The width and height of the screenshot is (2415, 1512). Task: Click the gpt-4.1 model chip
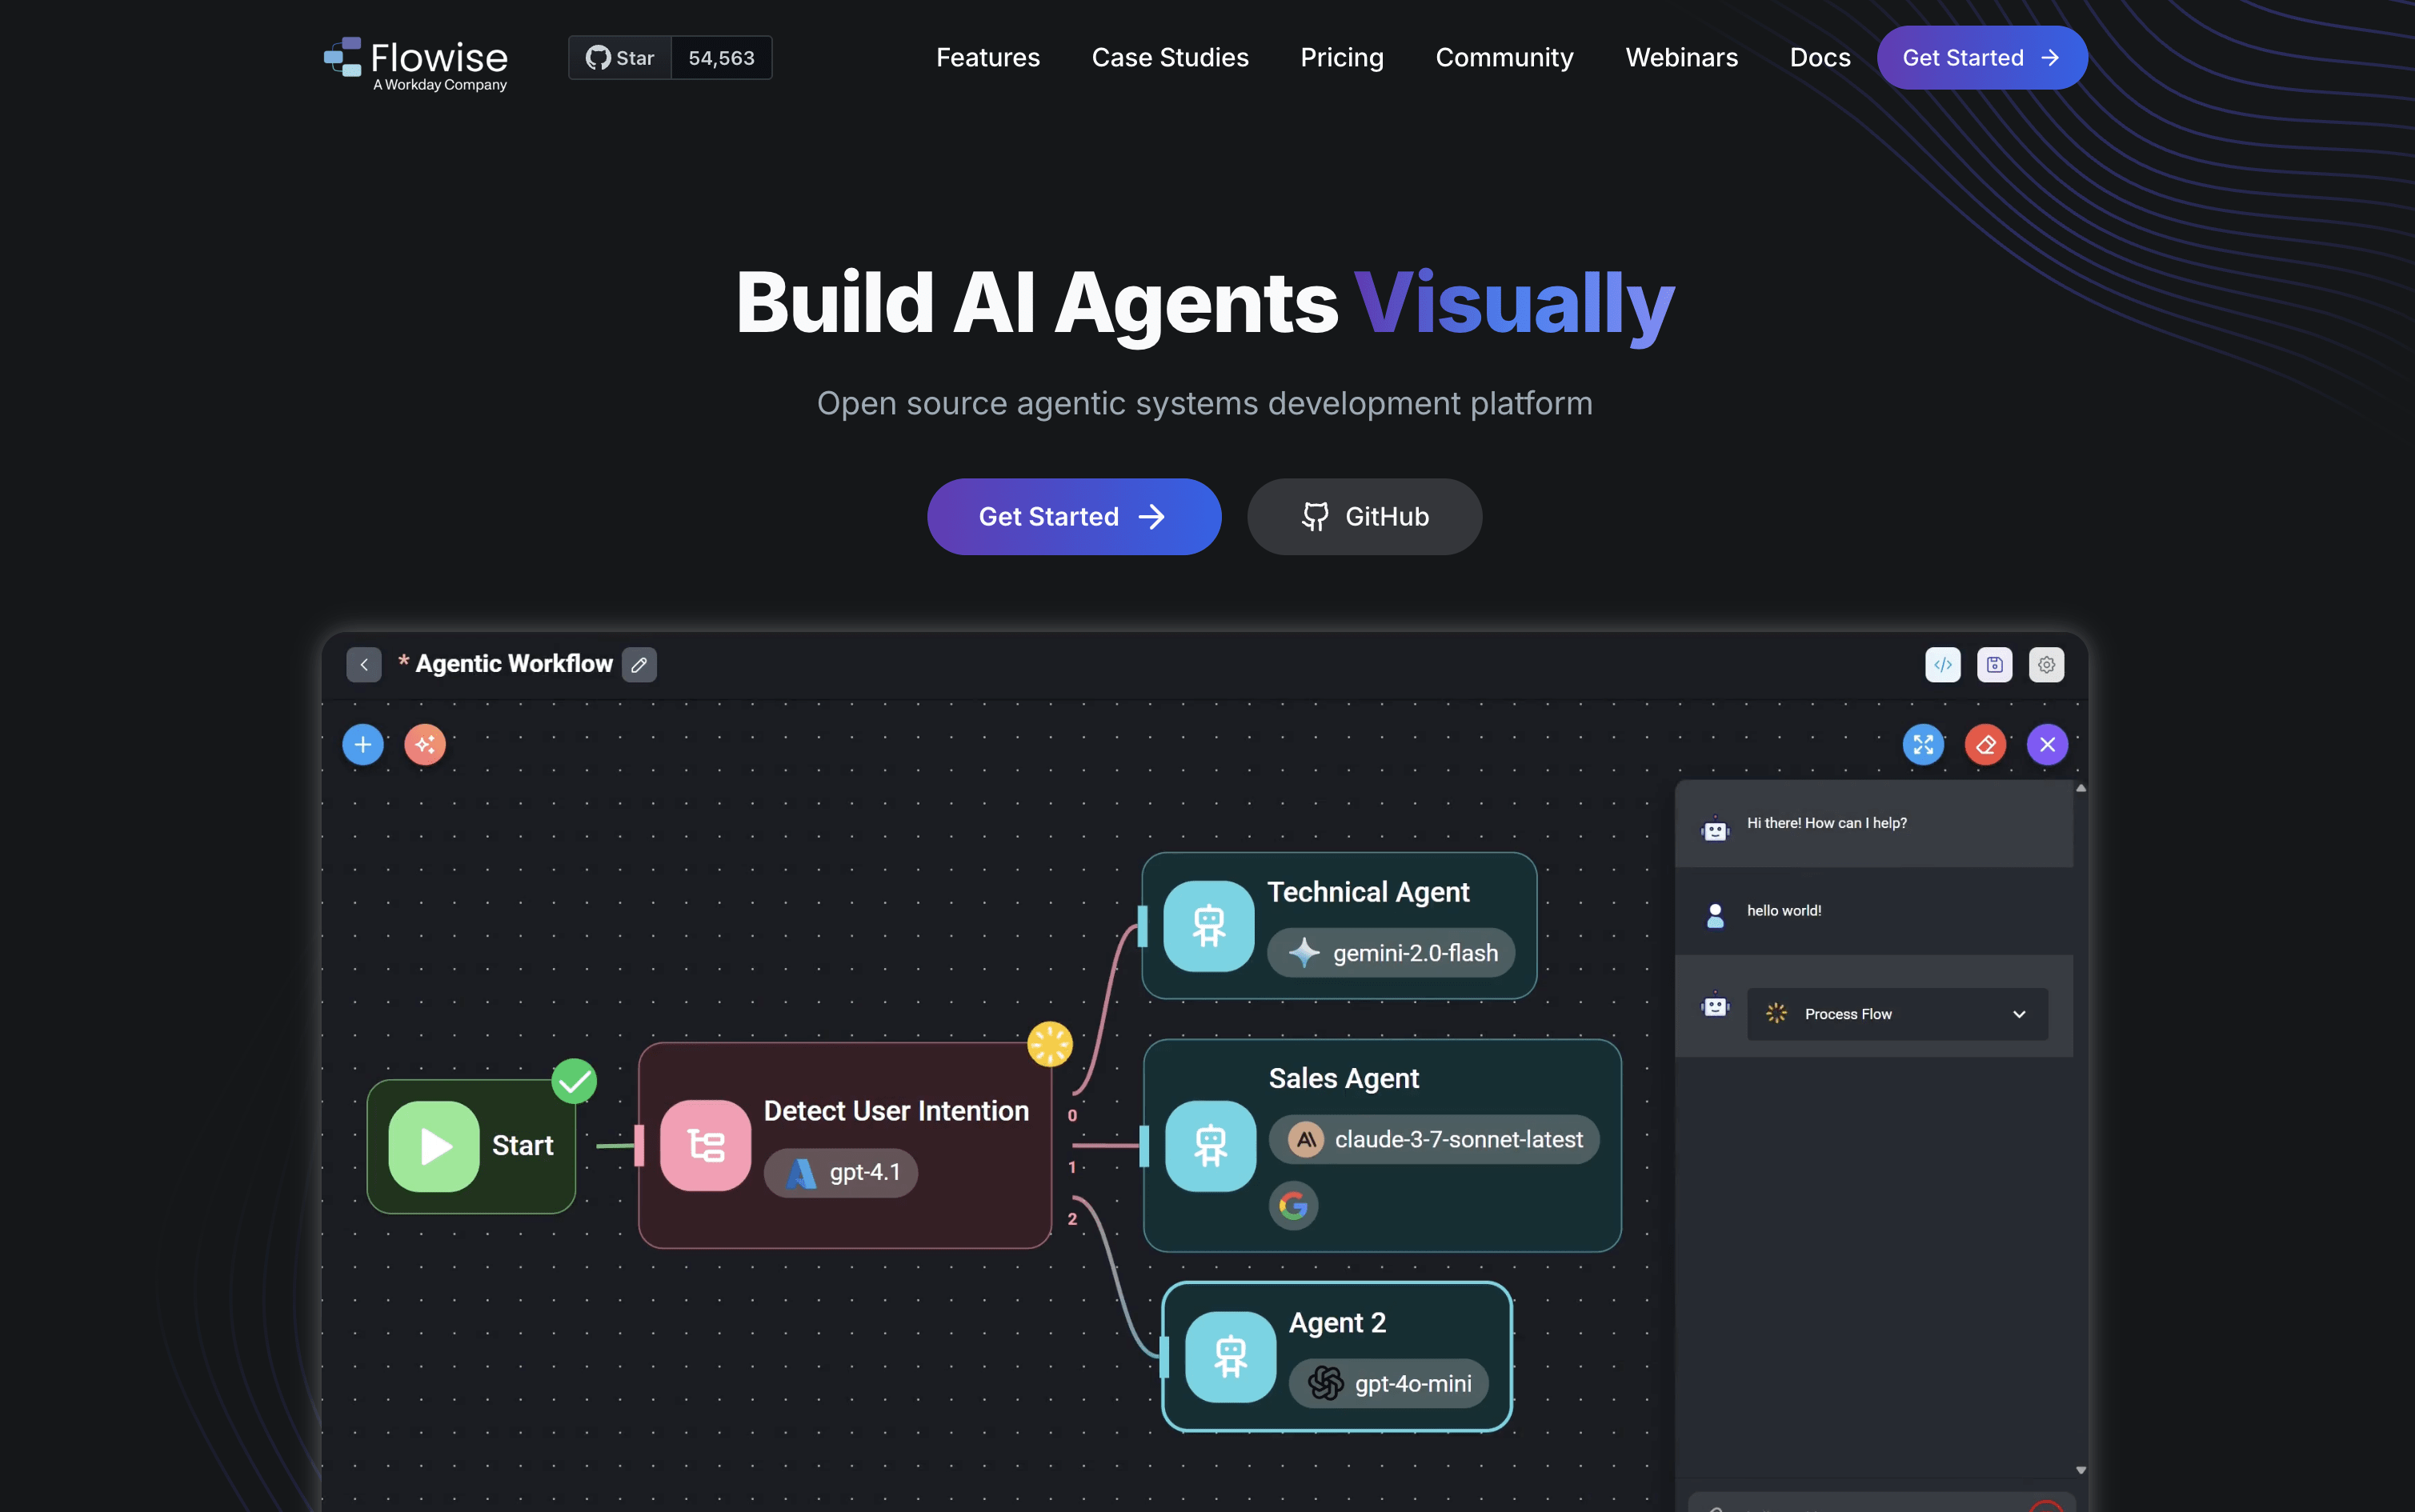pyautogui.click(x=841, y=1173)
